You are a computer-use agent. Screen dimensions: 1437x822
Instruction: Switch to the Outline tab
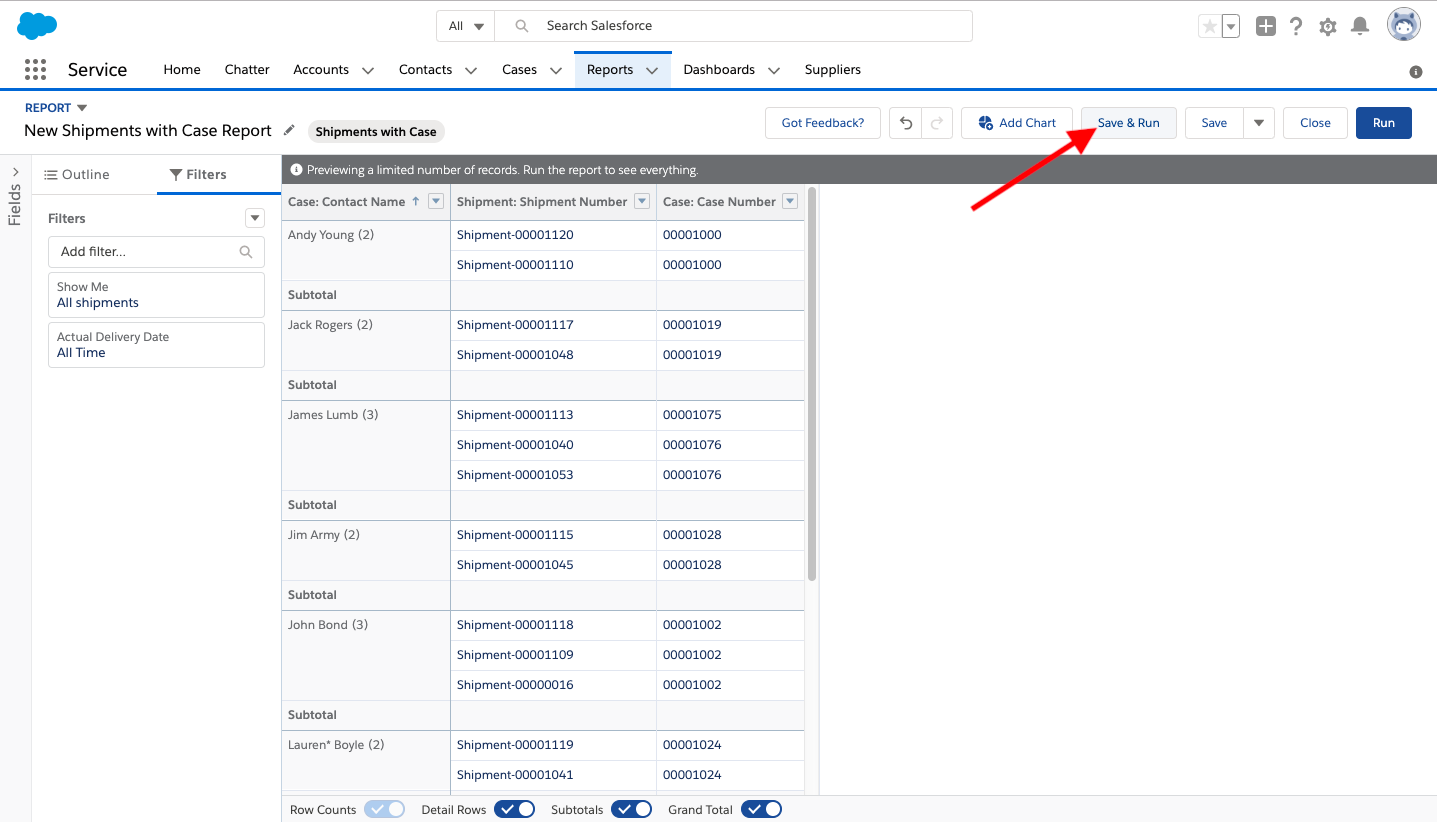(x=77, y=174)
